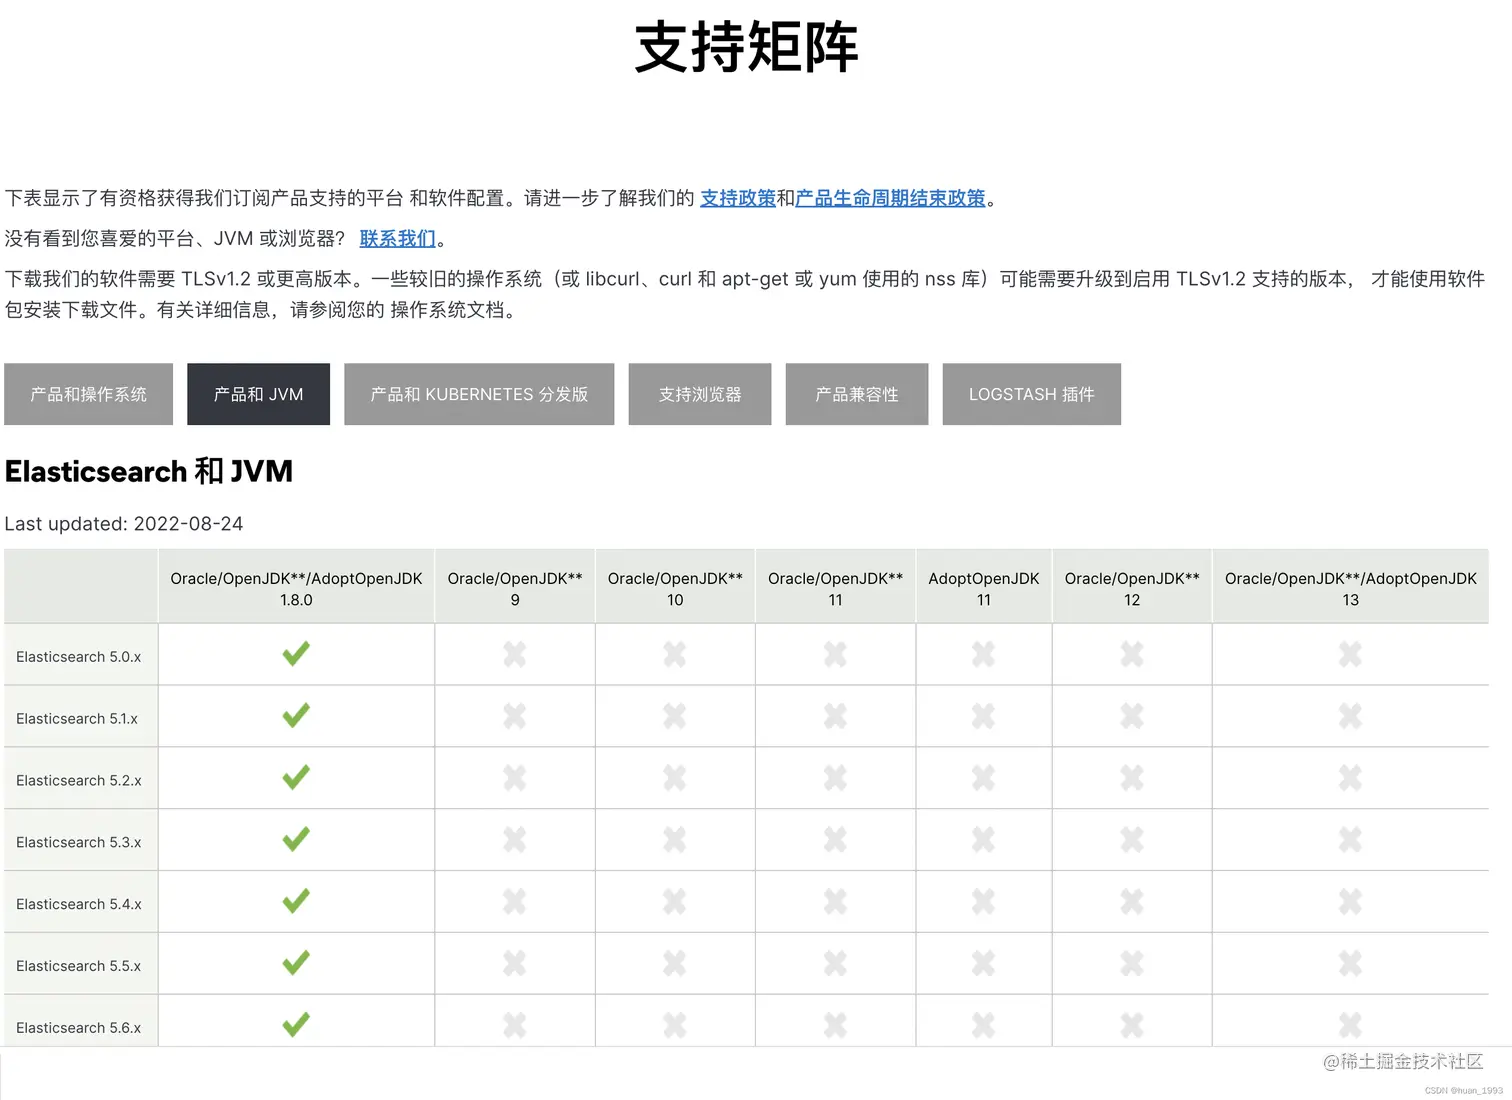The image size is (1512, 1100).
Task: Click the checkmark in the Elasticsearch 5.3.x row
Action: [x=296, y=840]
